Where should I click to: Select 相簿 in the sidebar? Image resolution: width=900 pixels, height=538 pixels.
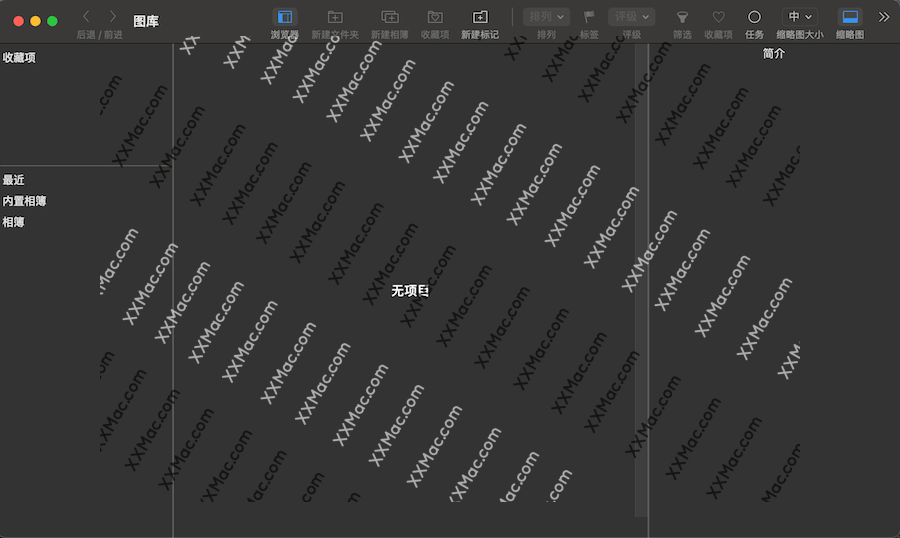(x=13, y=222)
